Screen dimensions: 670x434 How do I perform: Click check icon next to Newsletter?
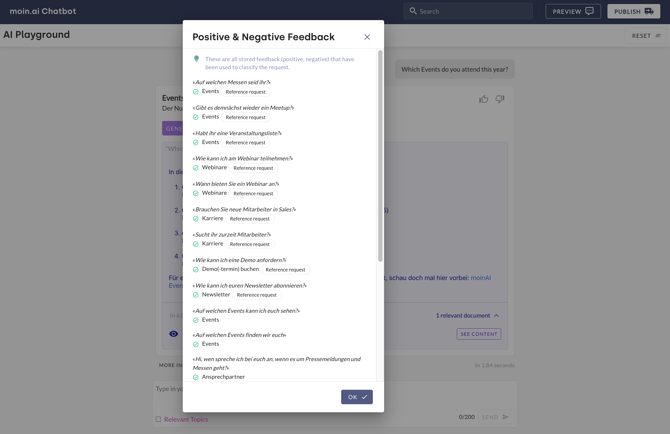click(196, 295)
